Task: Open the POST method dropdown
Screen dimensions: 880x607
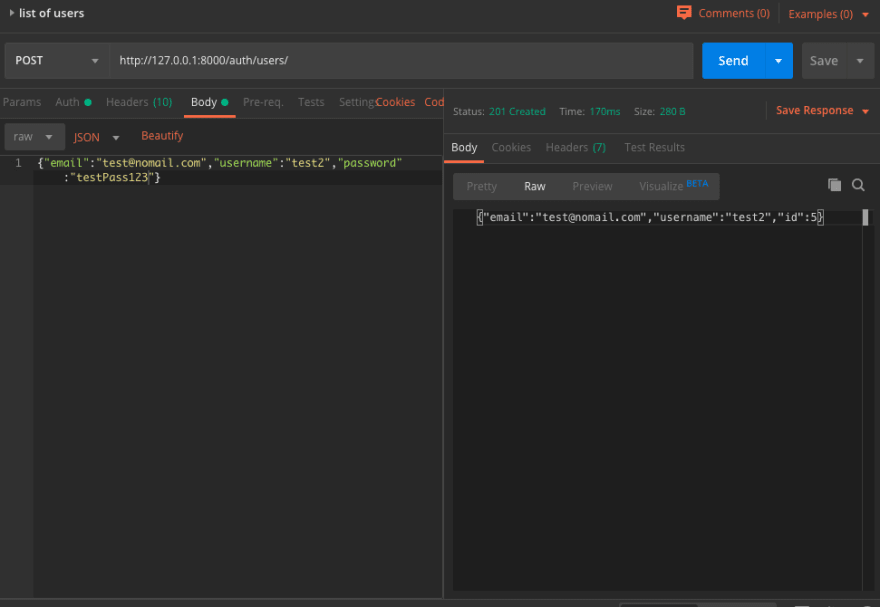Action: click(x=57, y=61)
